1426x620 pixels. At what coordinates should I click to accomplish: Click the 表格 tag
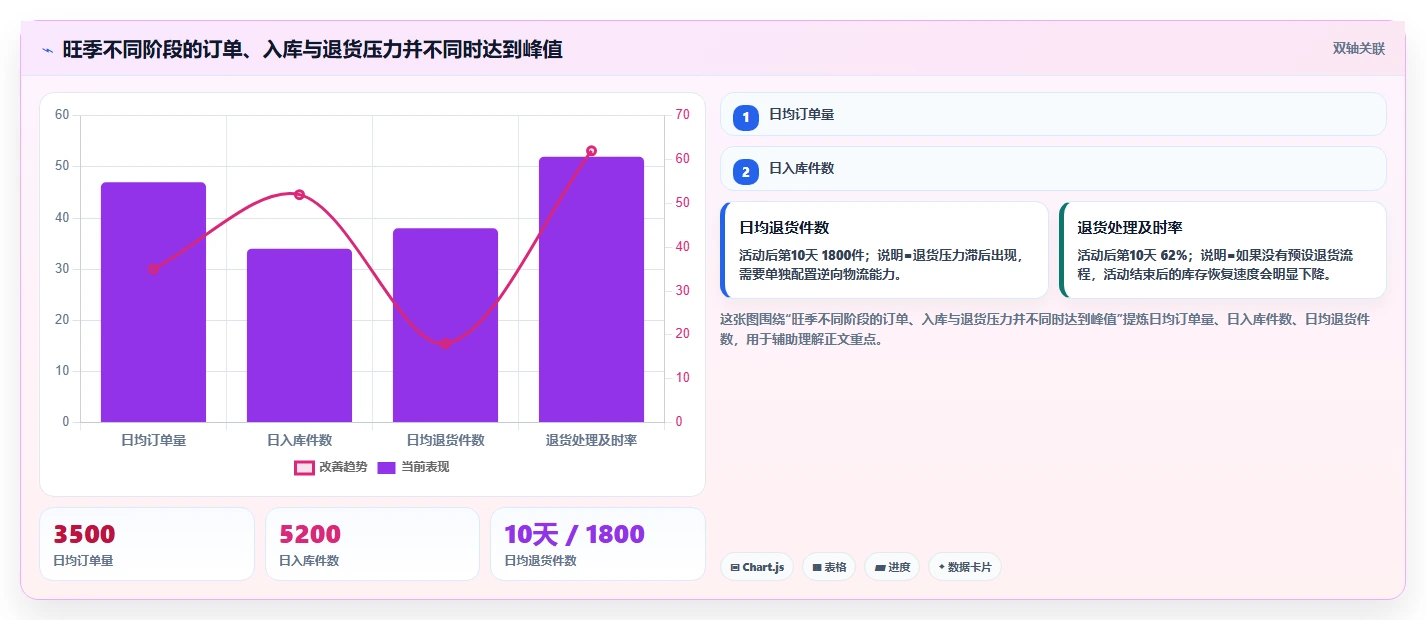(x=829, y=567)
